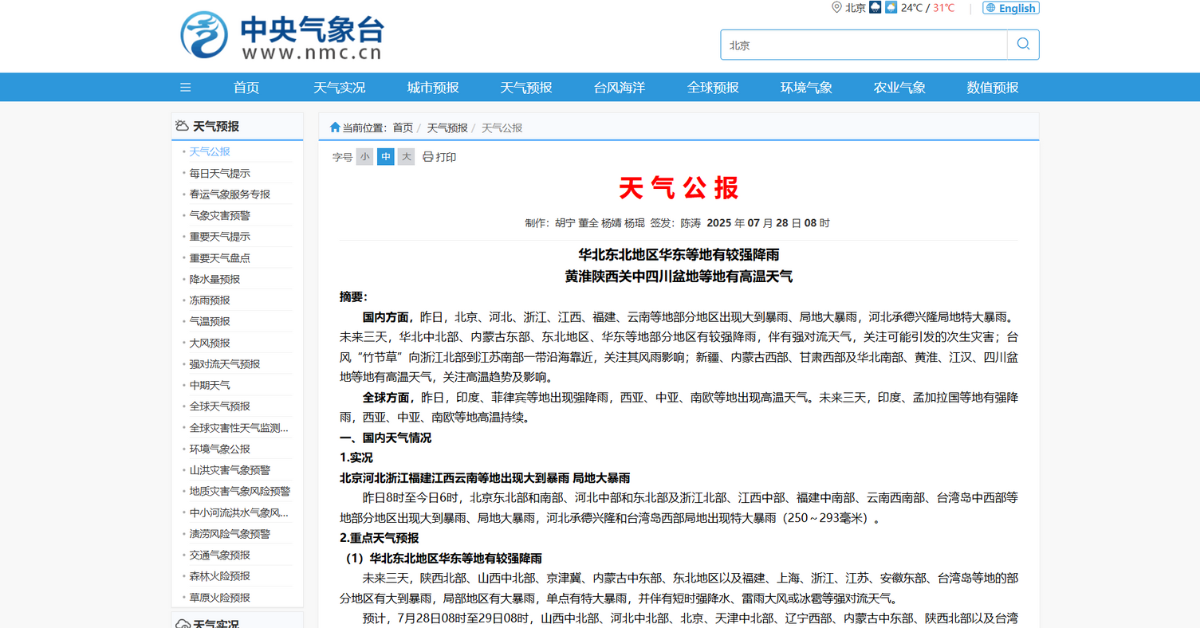This screenshot has width=1200, height=628.
Task: Open the 天气预报 navigation menu
Action: click(526, 87)
